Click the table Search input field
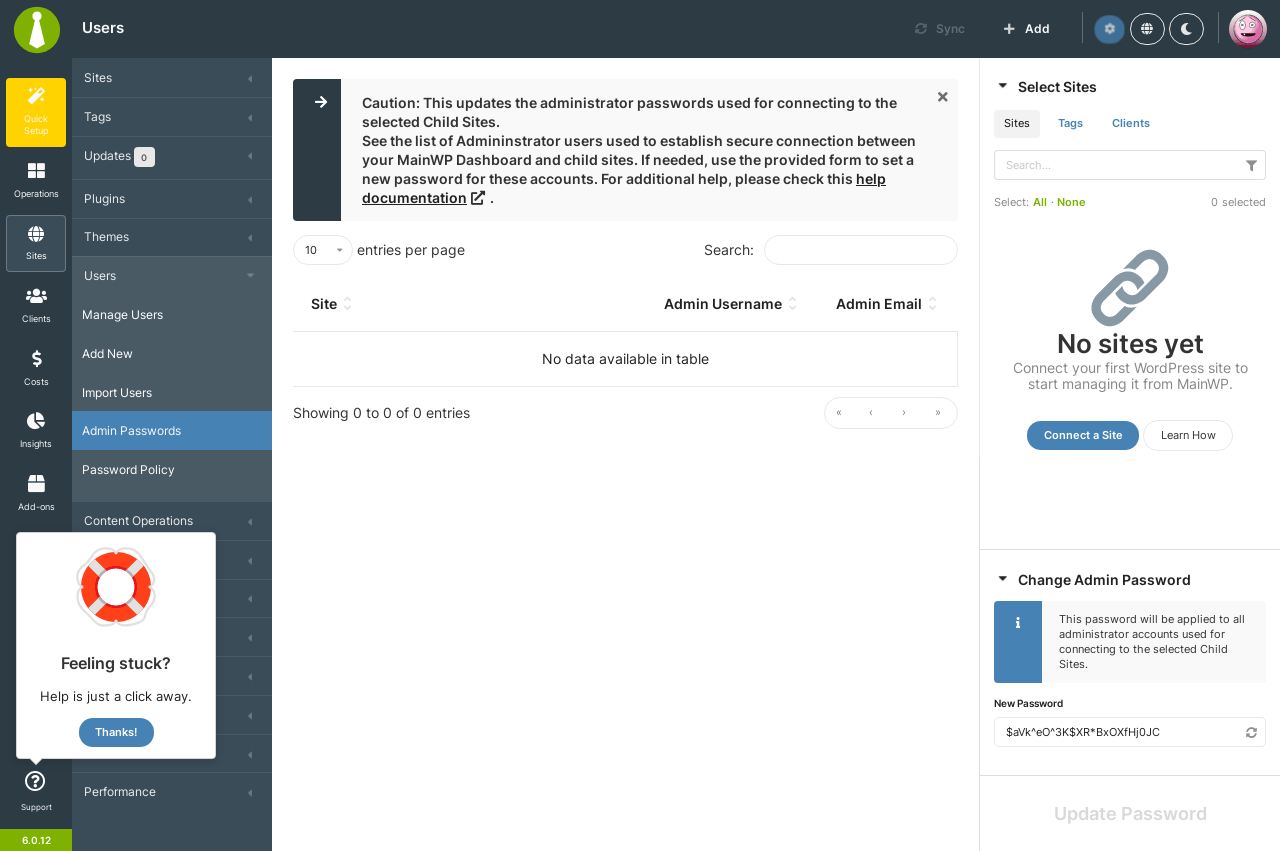Viewport: 1280px width, 851px height. tap(861, 250)
